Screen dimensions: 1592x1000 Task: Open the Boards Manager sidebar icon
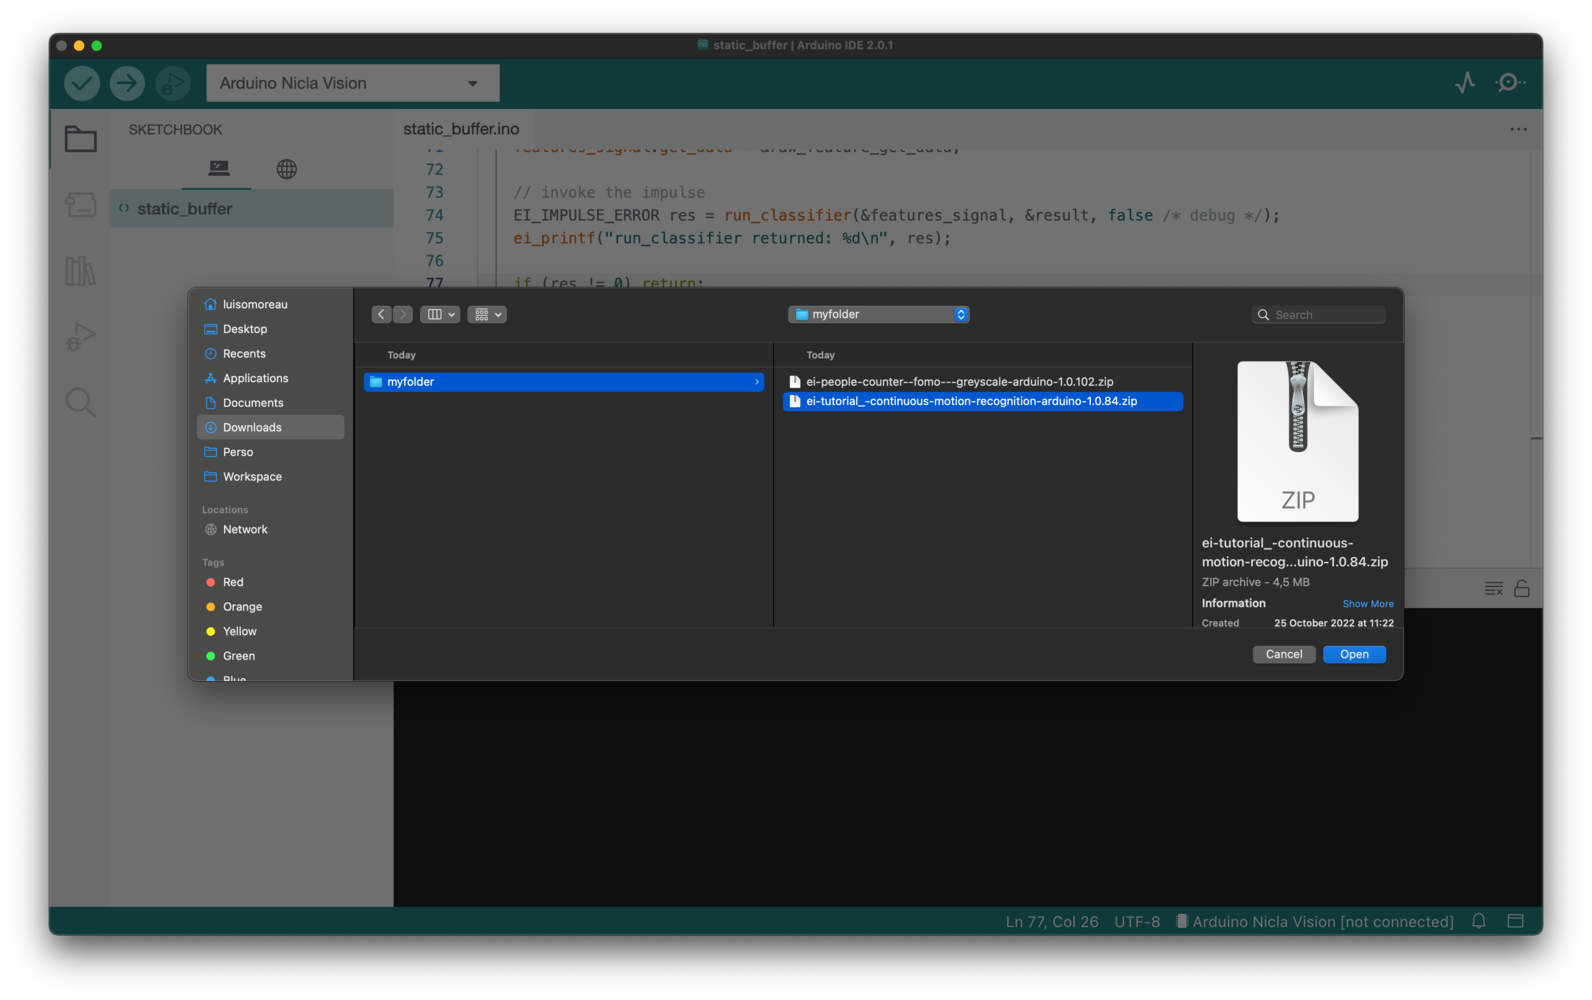pyautogui.click(x=80, y=205)
